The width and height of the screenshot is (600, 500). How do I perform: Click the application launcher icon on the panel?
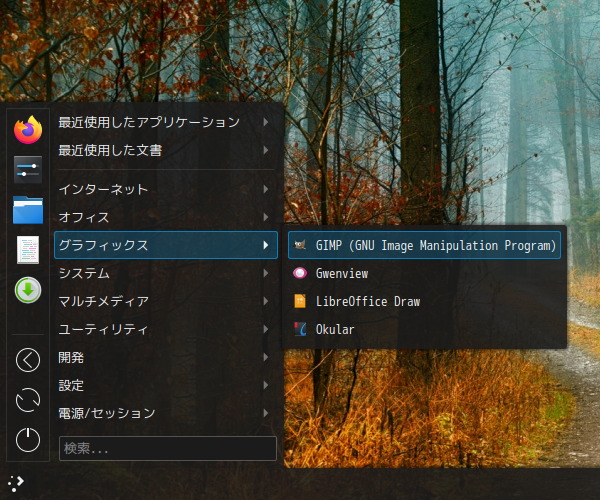tap(16, 484)
